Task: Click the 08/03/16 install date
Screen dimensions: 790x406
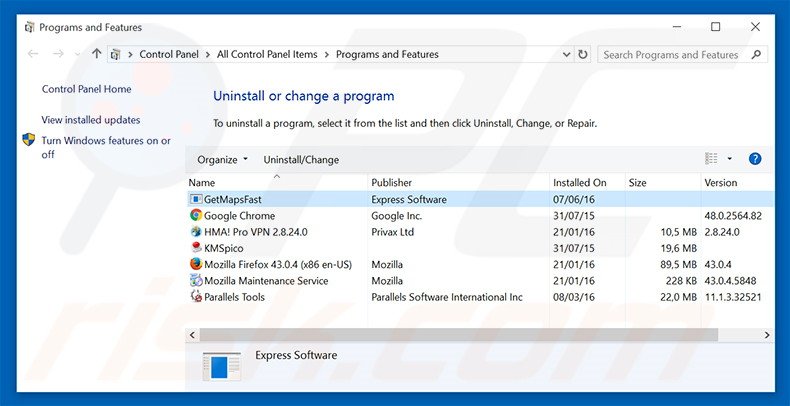Action: [x=574, y=297]
